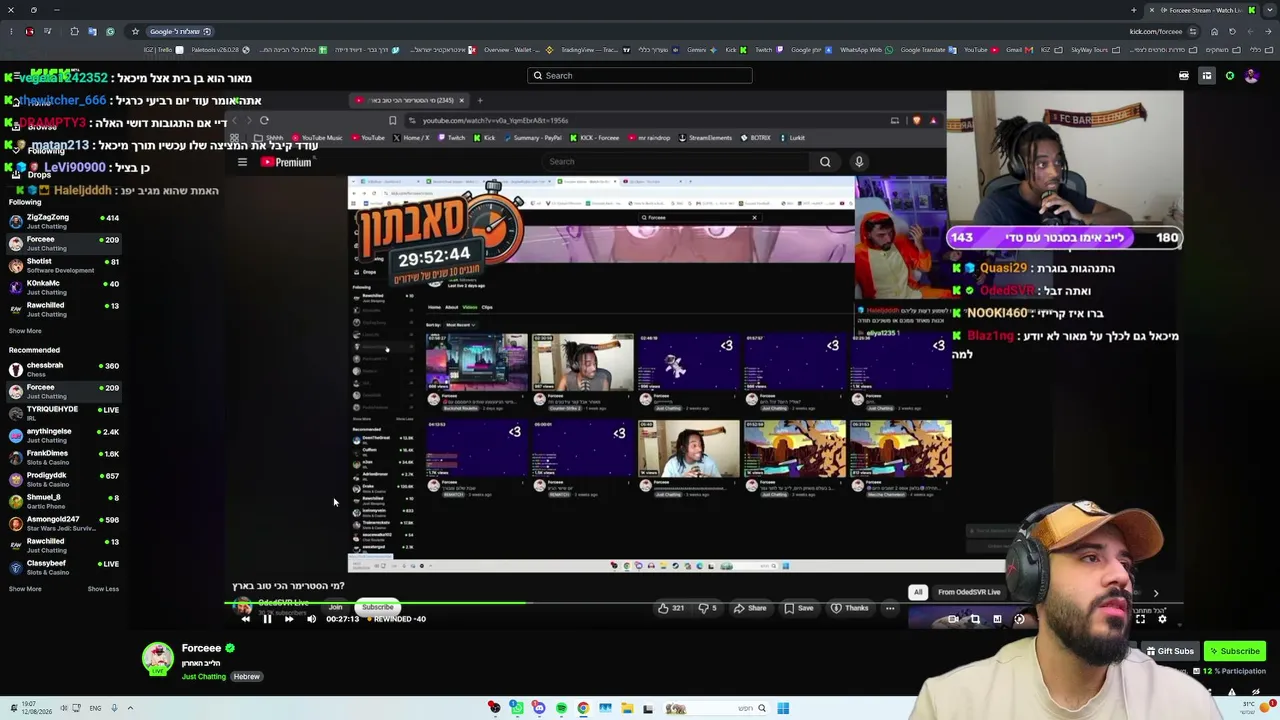
Task: Click the Following heading in the sidebar
Action: [25, 202]
